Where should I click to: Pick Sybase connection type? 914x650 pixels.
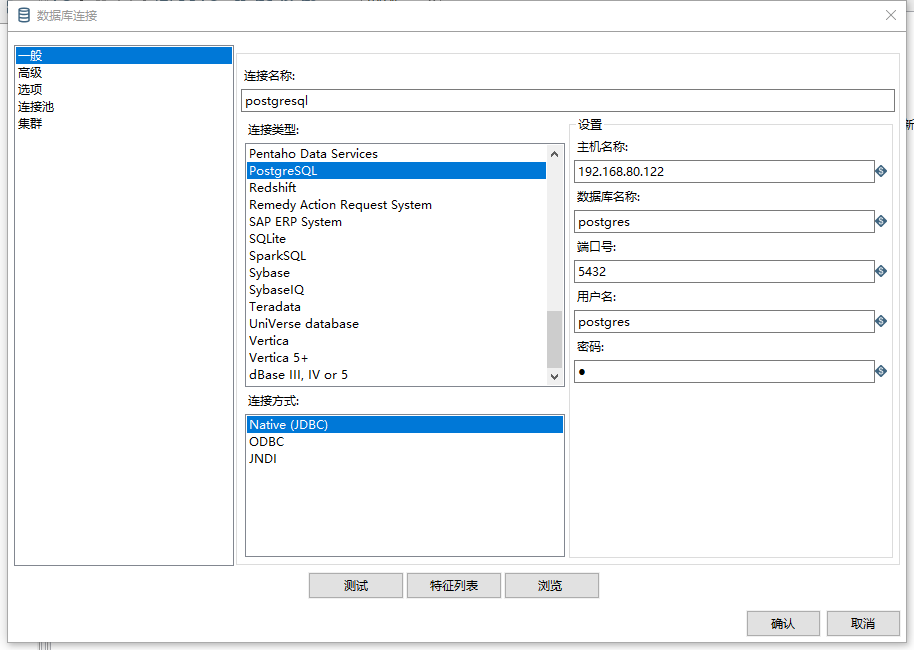(x=396, y=272)
